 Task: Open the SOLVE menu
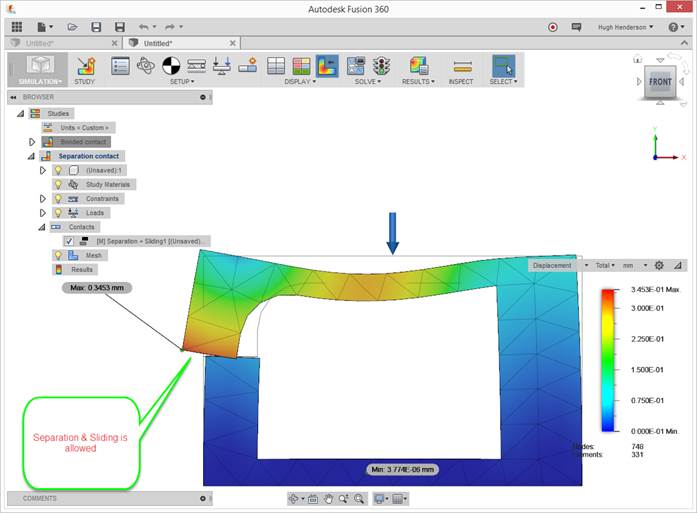click(x=368, y=82)
